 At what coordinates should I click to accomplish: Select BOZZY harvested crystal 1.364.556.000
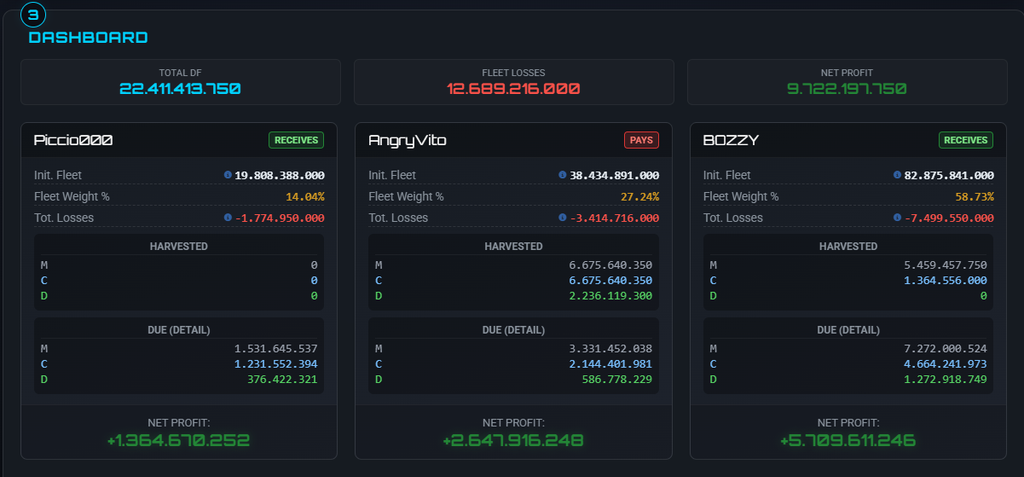point(944,280)
